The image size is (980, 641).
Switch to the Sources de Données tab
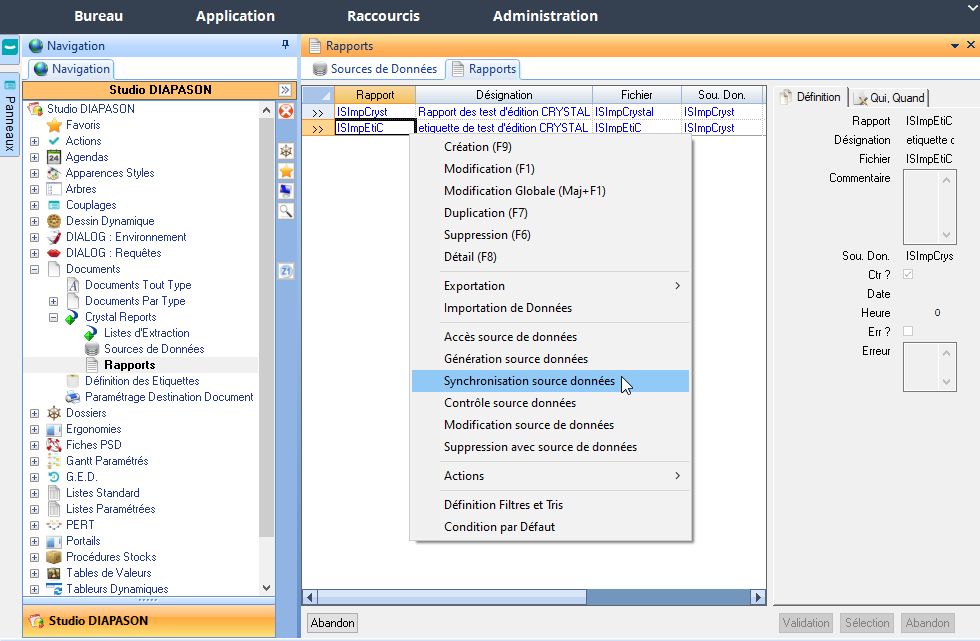[375, 69]
